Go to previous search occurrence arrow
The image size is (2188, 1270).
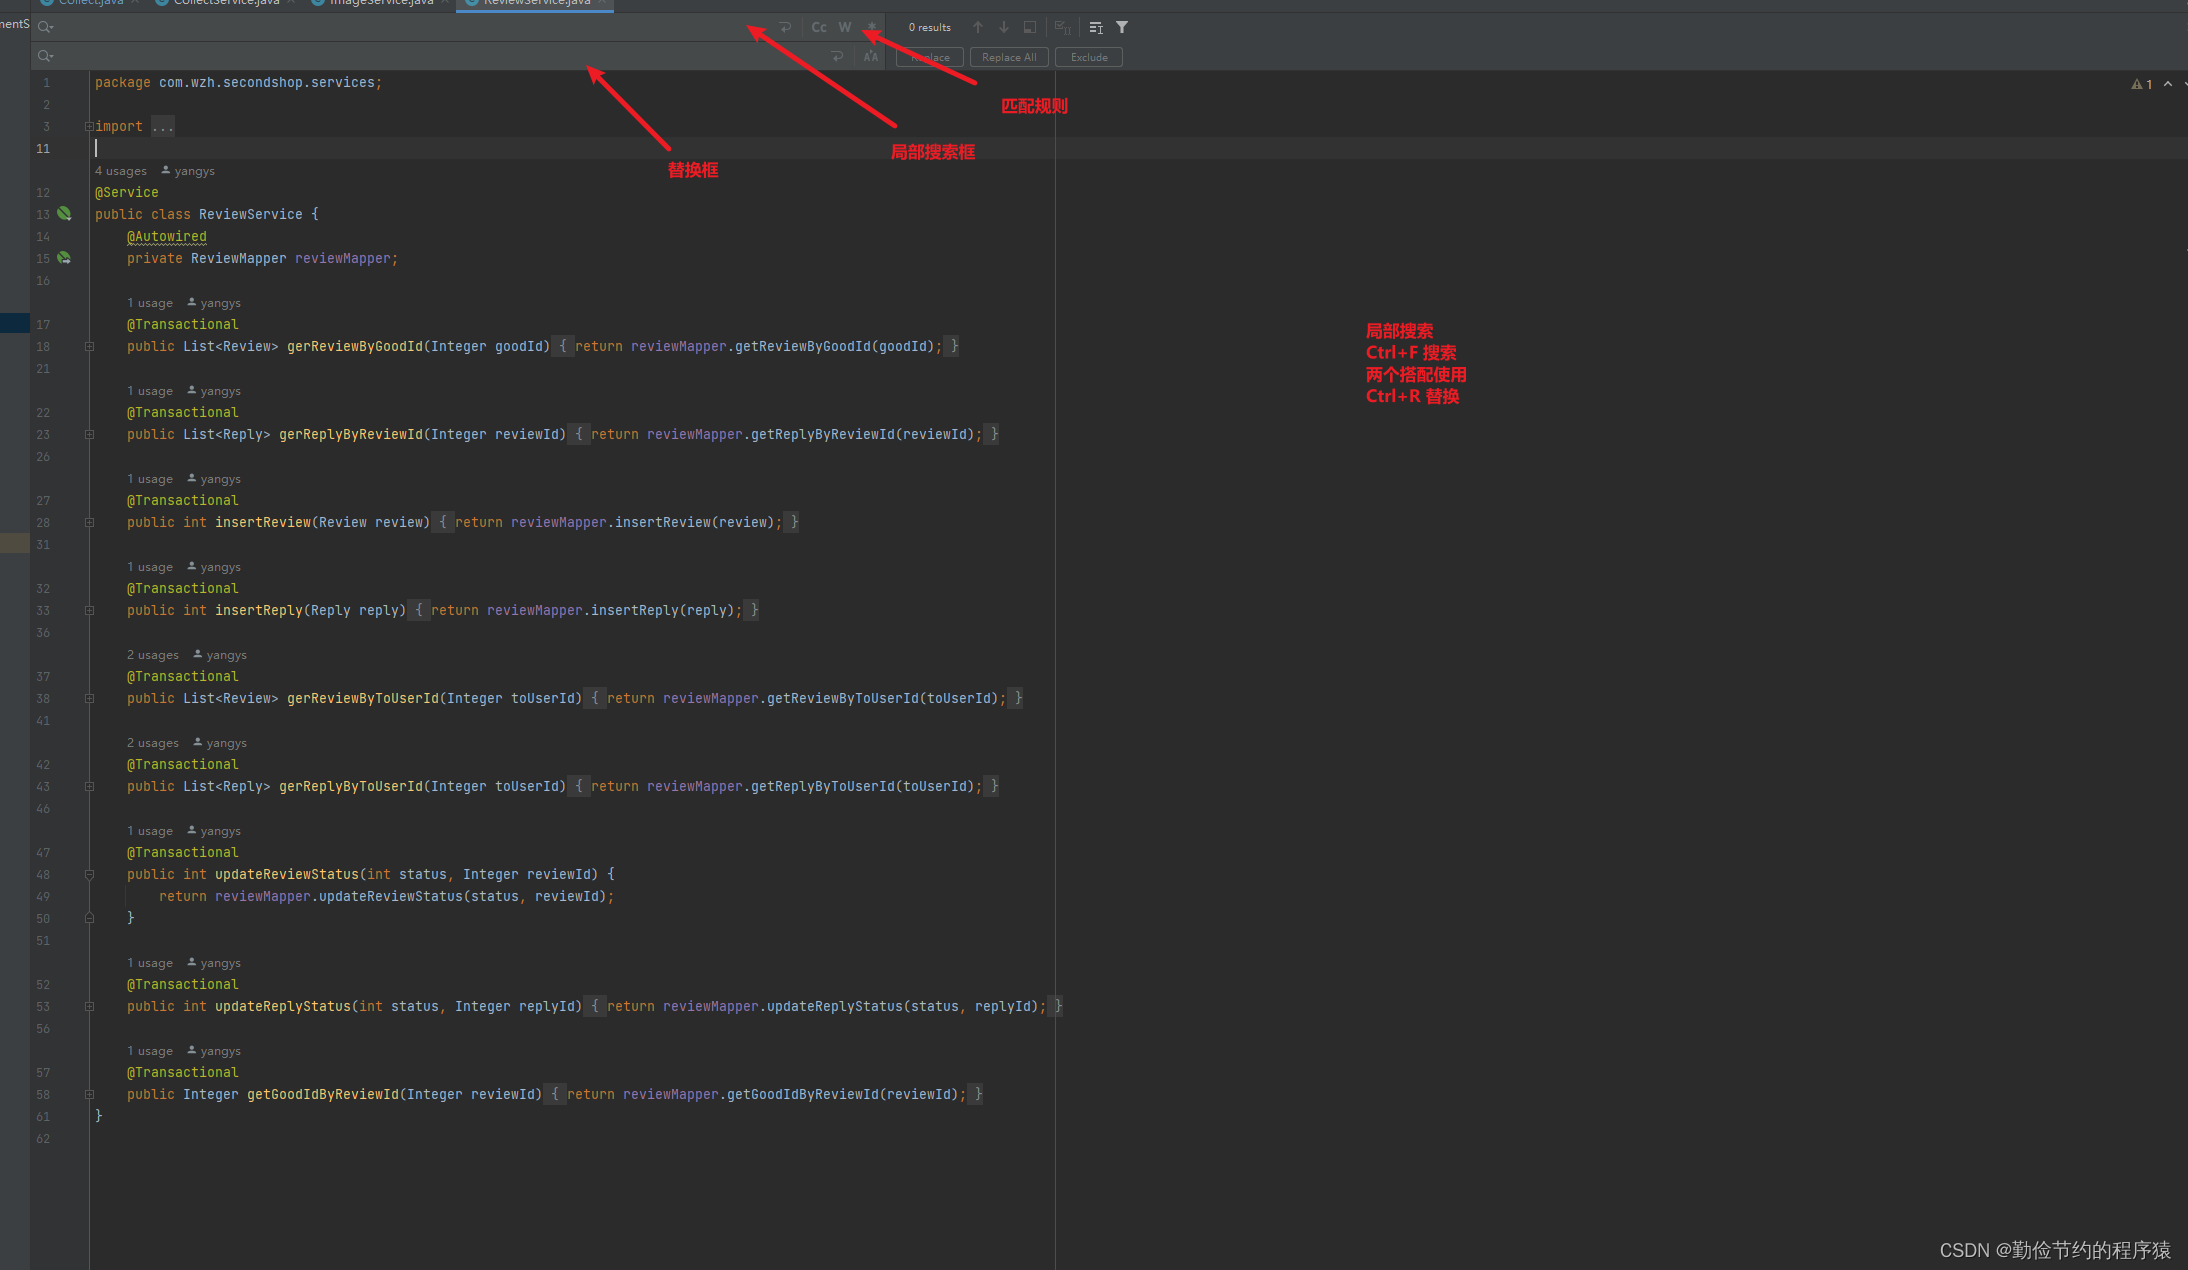tap(978, 27)
